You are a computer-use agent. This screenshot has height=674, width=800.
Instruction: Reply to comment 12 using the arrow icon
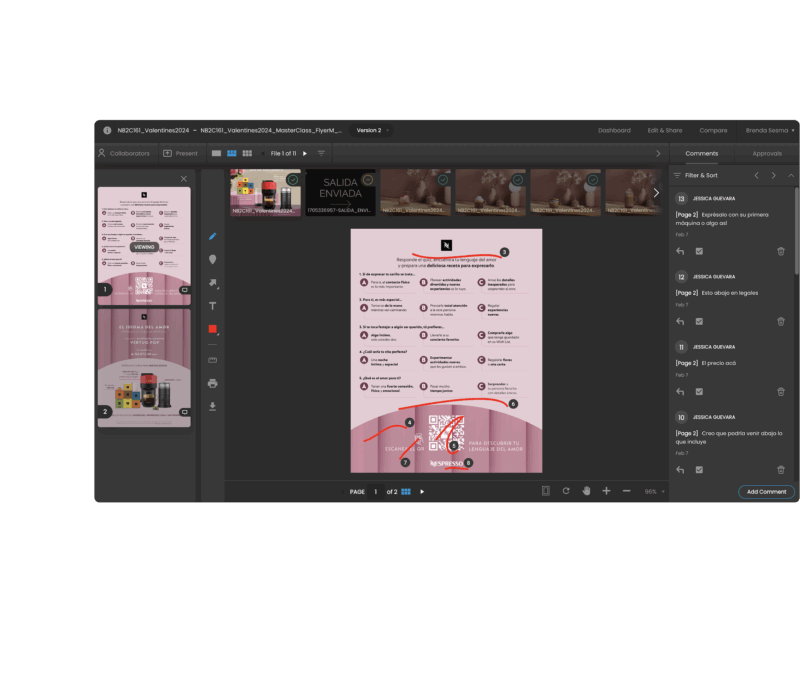680,321
